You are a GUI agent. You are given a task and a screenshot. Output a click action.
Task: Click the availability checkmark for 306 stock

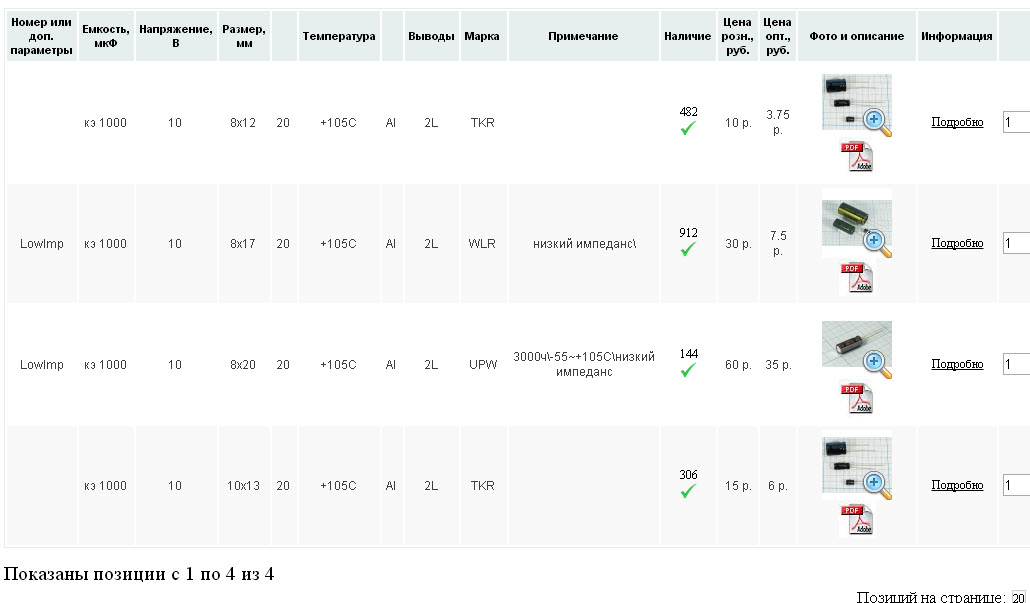point(688,491)
